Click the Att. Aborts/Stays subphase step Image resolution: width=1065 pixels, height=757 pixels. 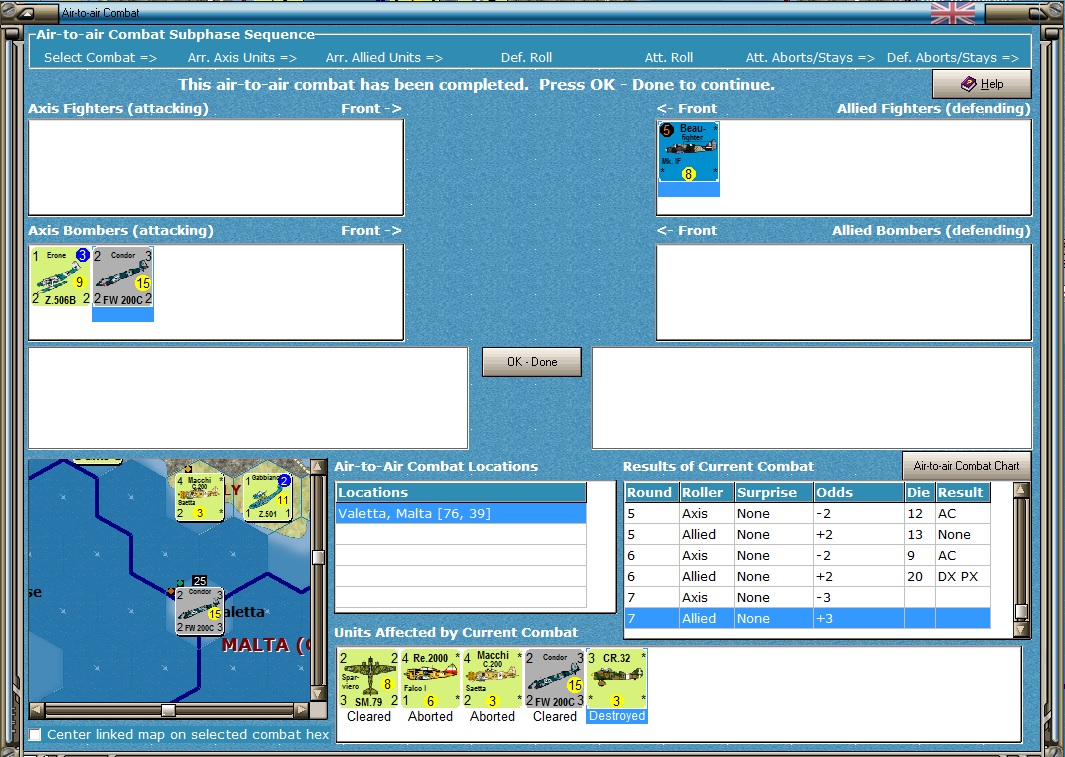coord(810,58)
